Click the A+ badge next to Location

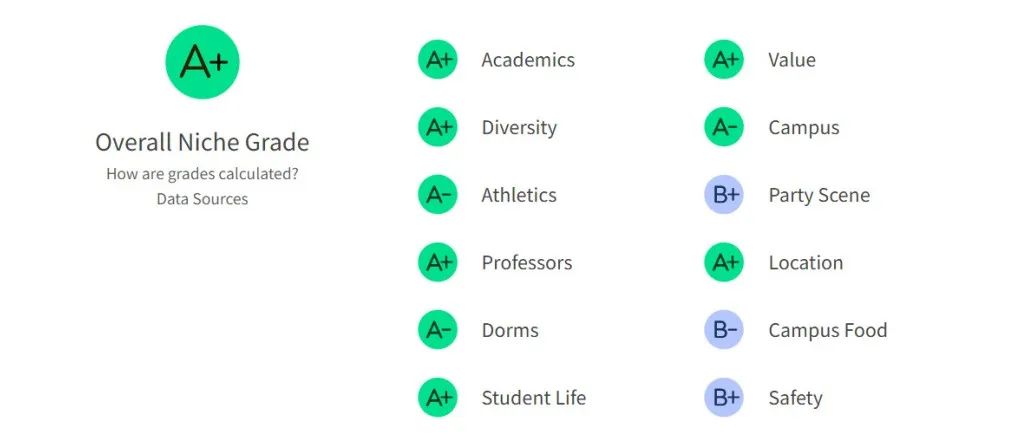(724, 262)
